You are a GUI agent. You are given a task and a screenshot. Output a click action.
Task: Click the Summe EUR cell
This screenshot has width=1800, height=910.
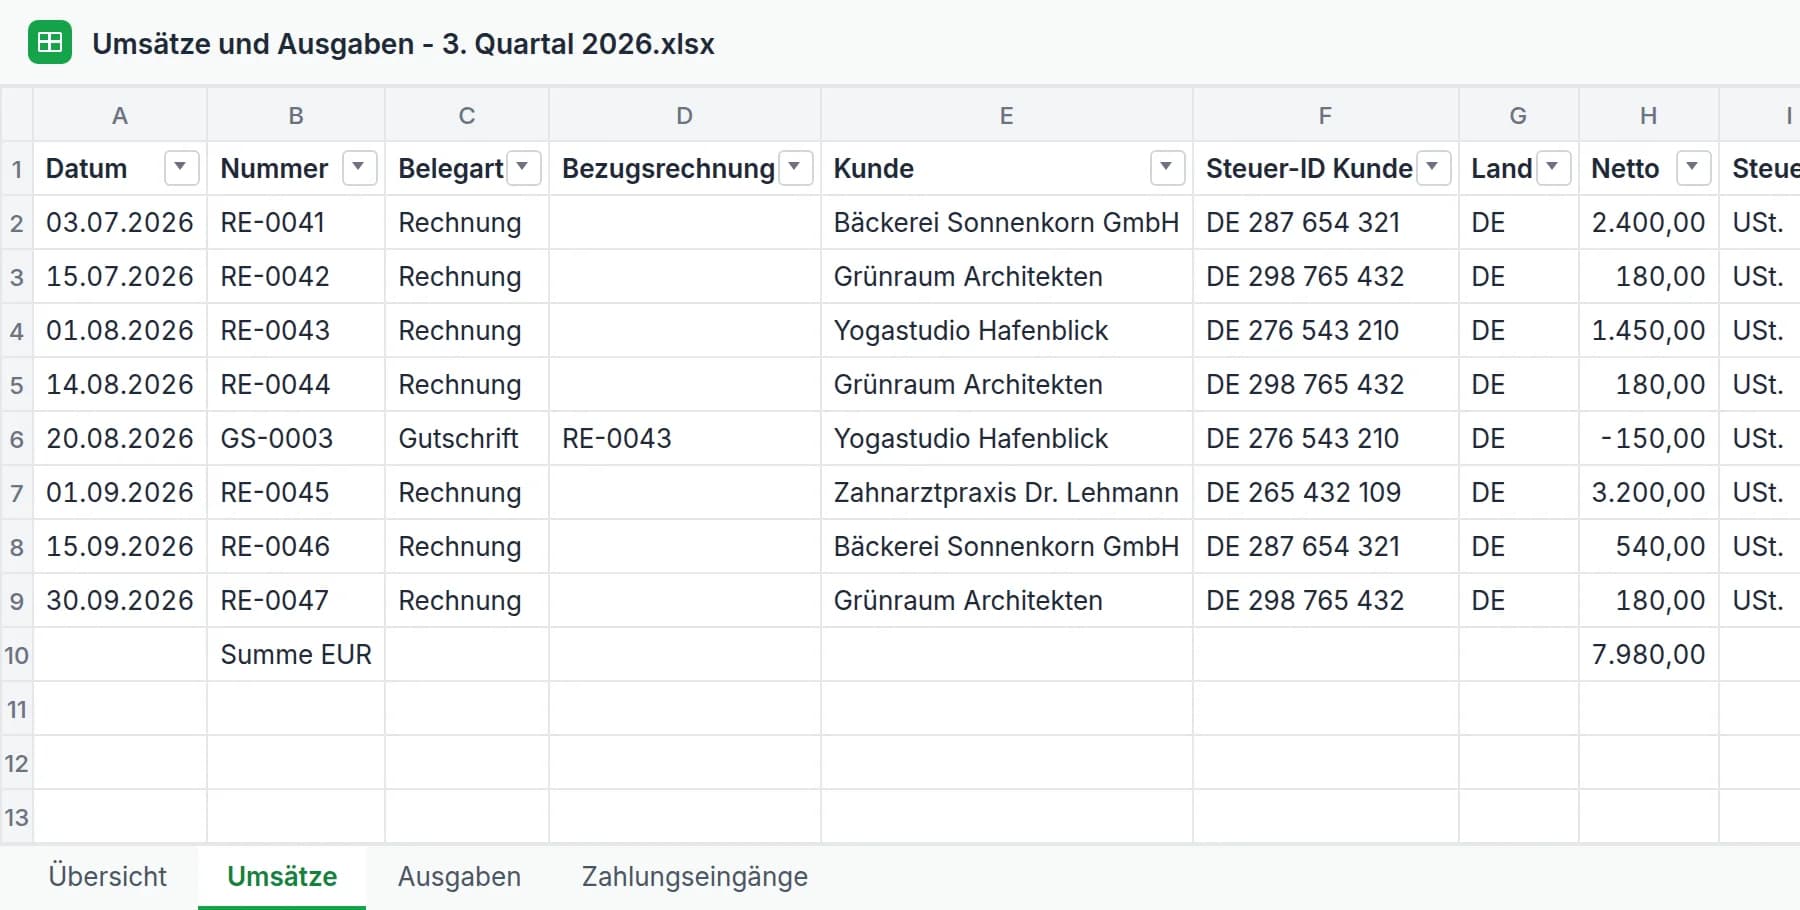(x=296, y=655)
